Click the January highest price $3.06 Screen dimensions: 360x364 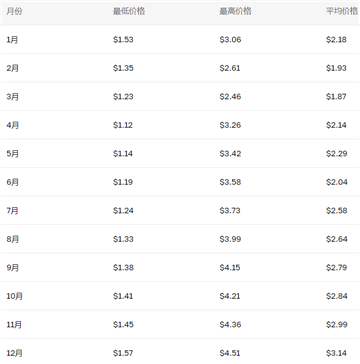(230, 40)
